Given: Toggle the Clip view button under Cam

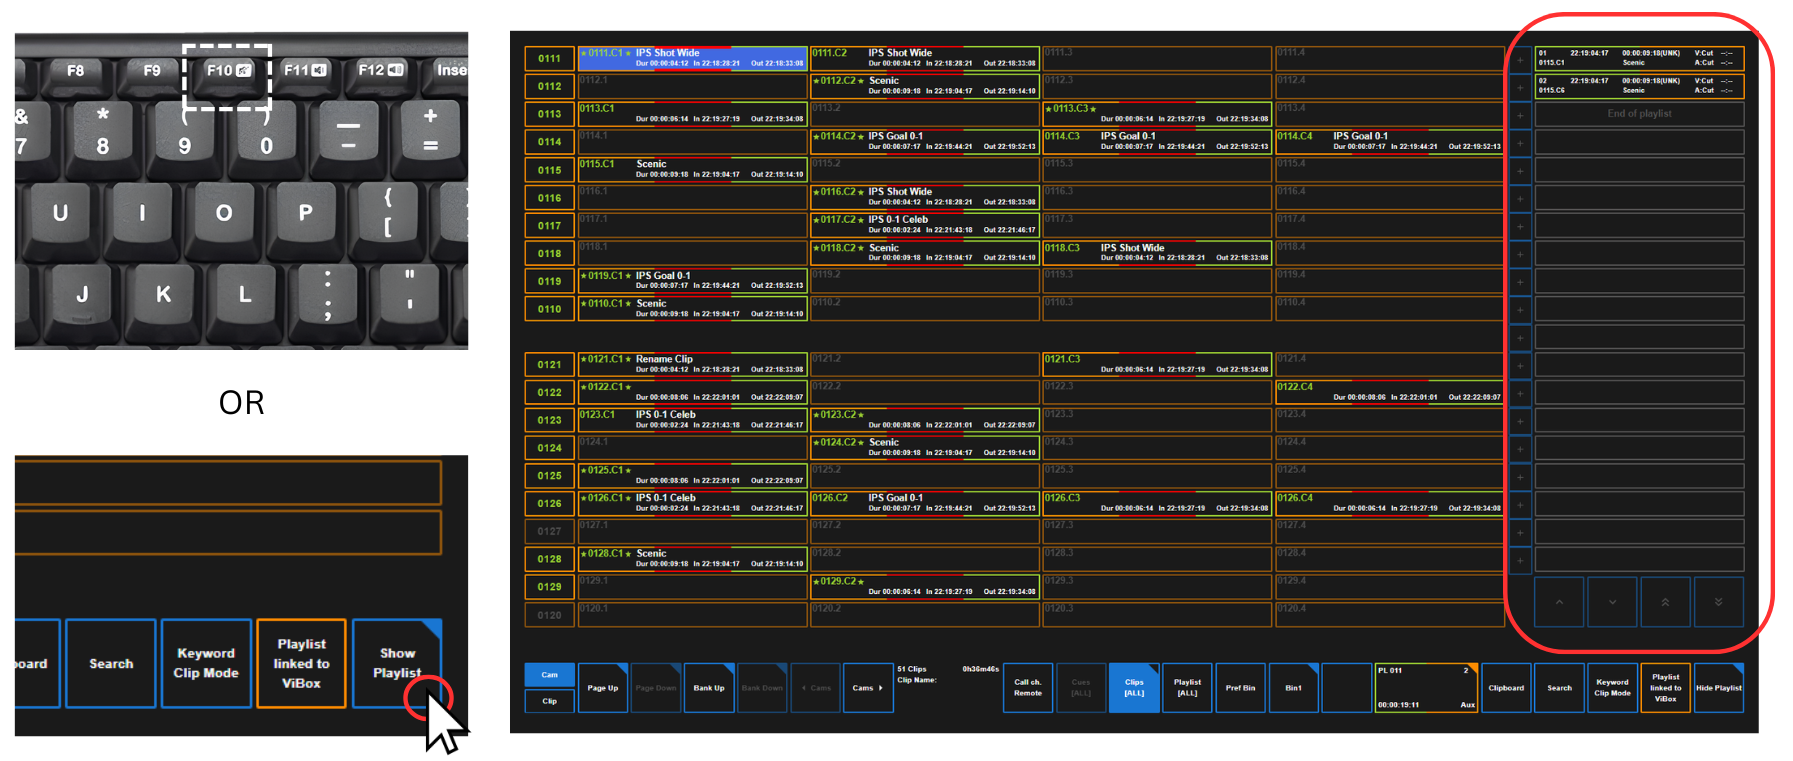Looking at the screenshot, I should (550, 701).
